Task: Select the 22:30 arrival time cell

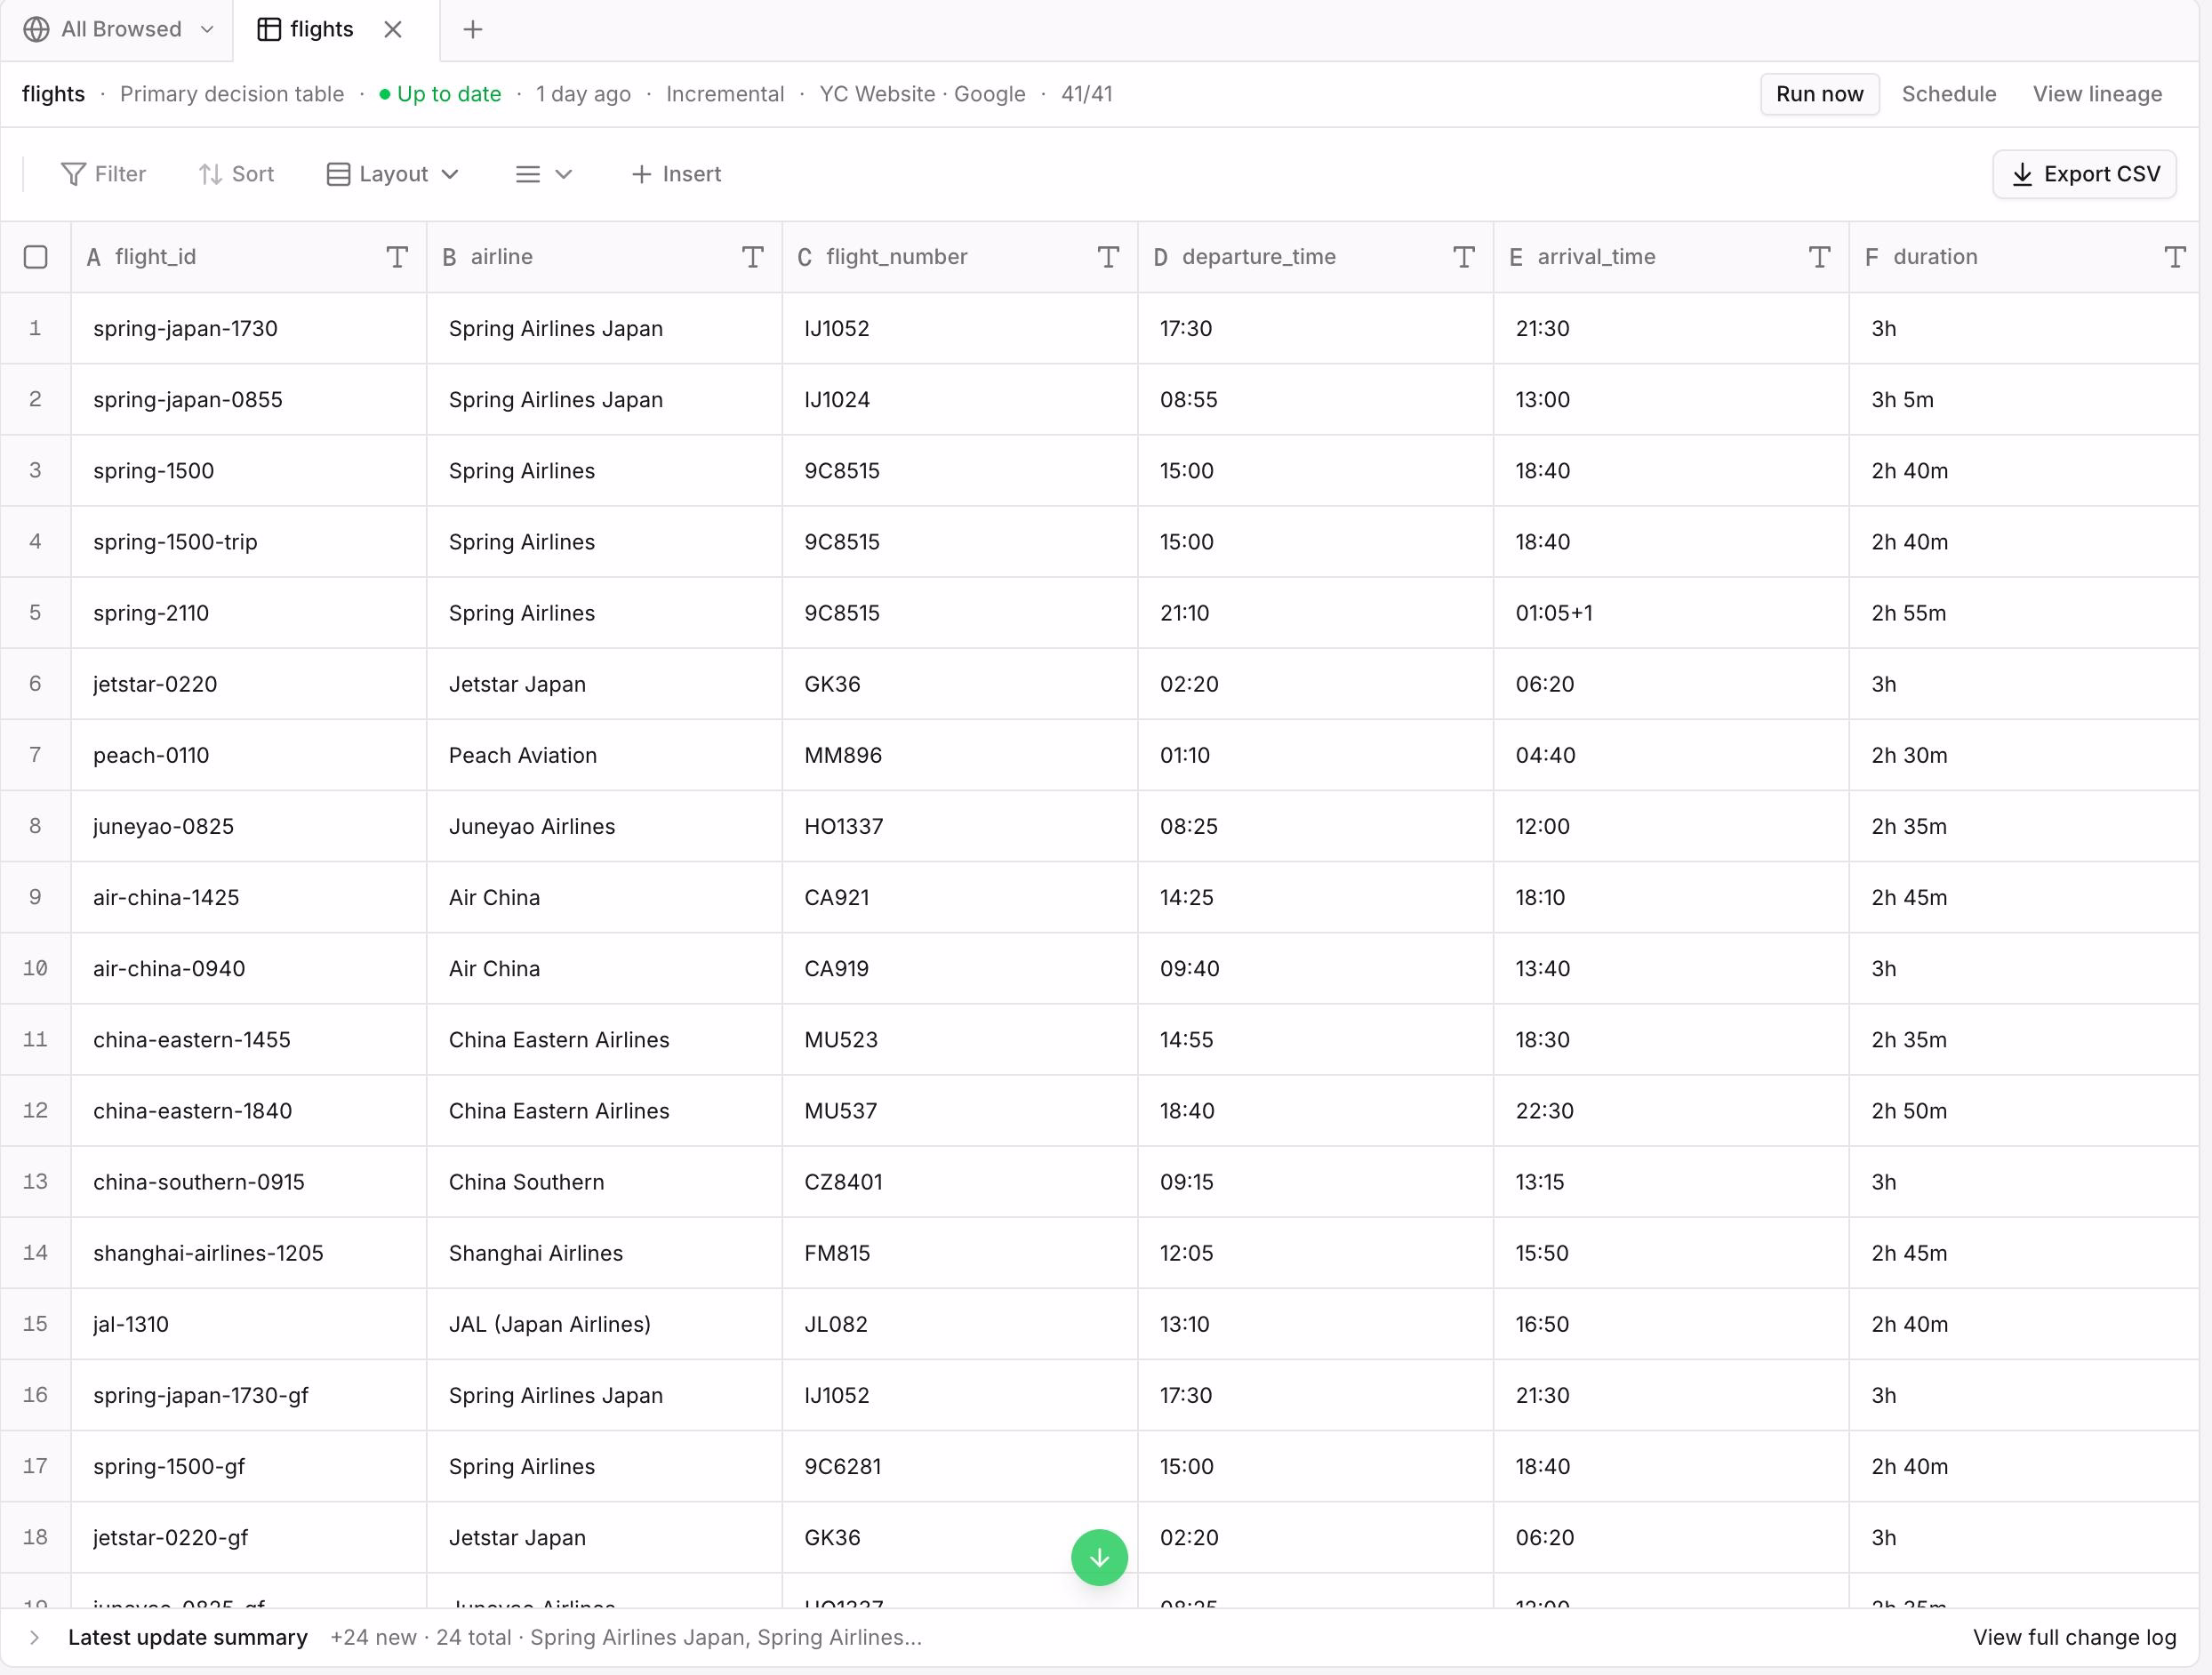Action: [x=1672, y=1111]
